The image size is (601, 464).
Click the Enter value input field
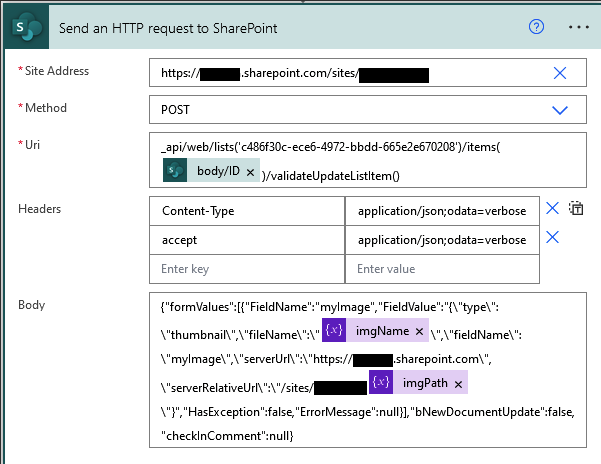tap(442, 269)
